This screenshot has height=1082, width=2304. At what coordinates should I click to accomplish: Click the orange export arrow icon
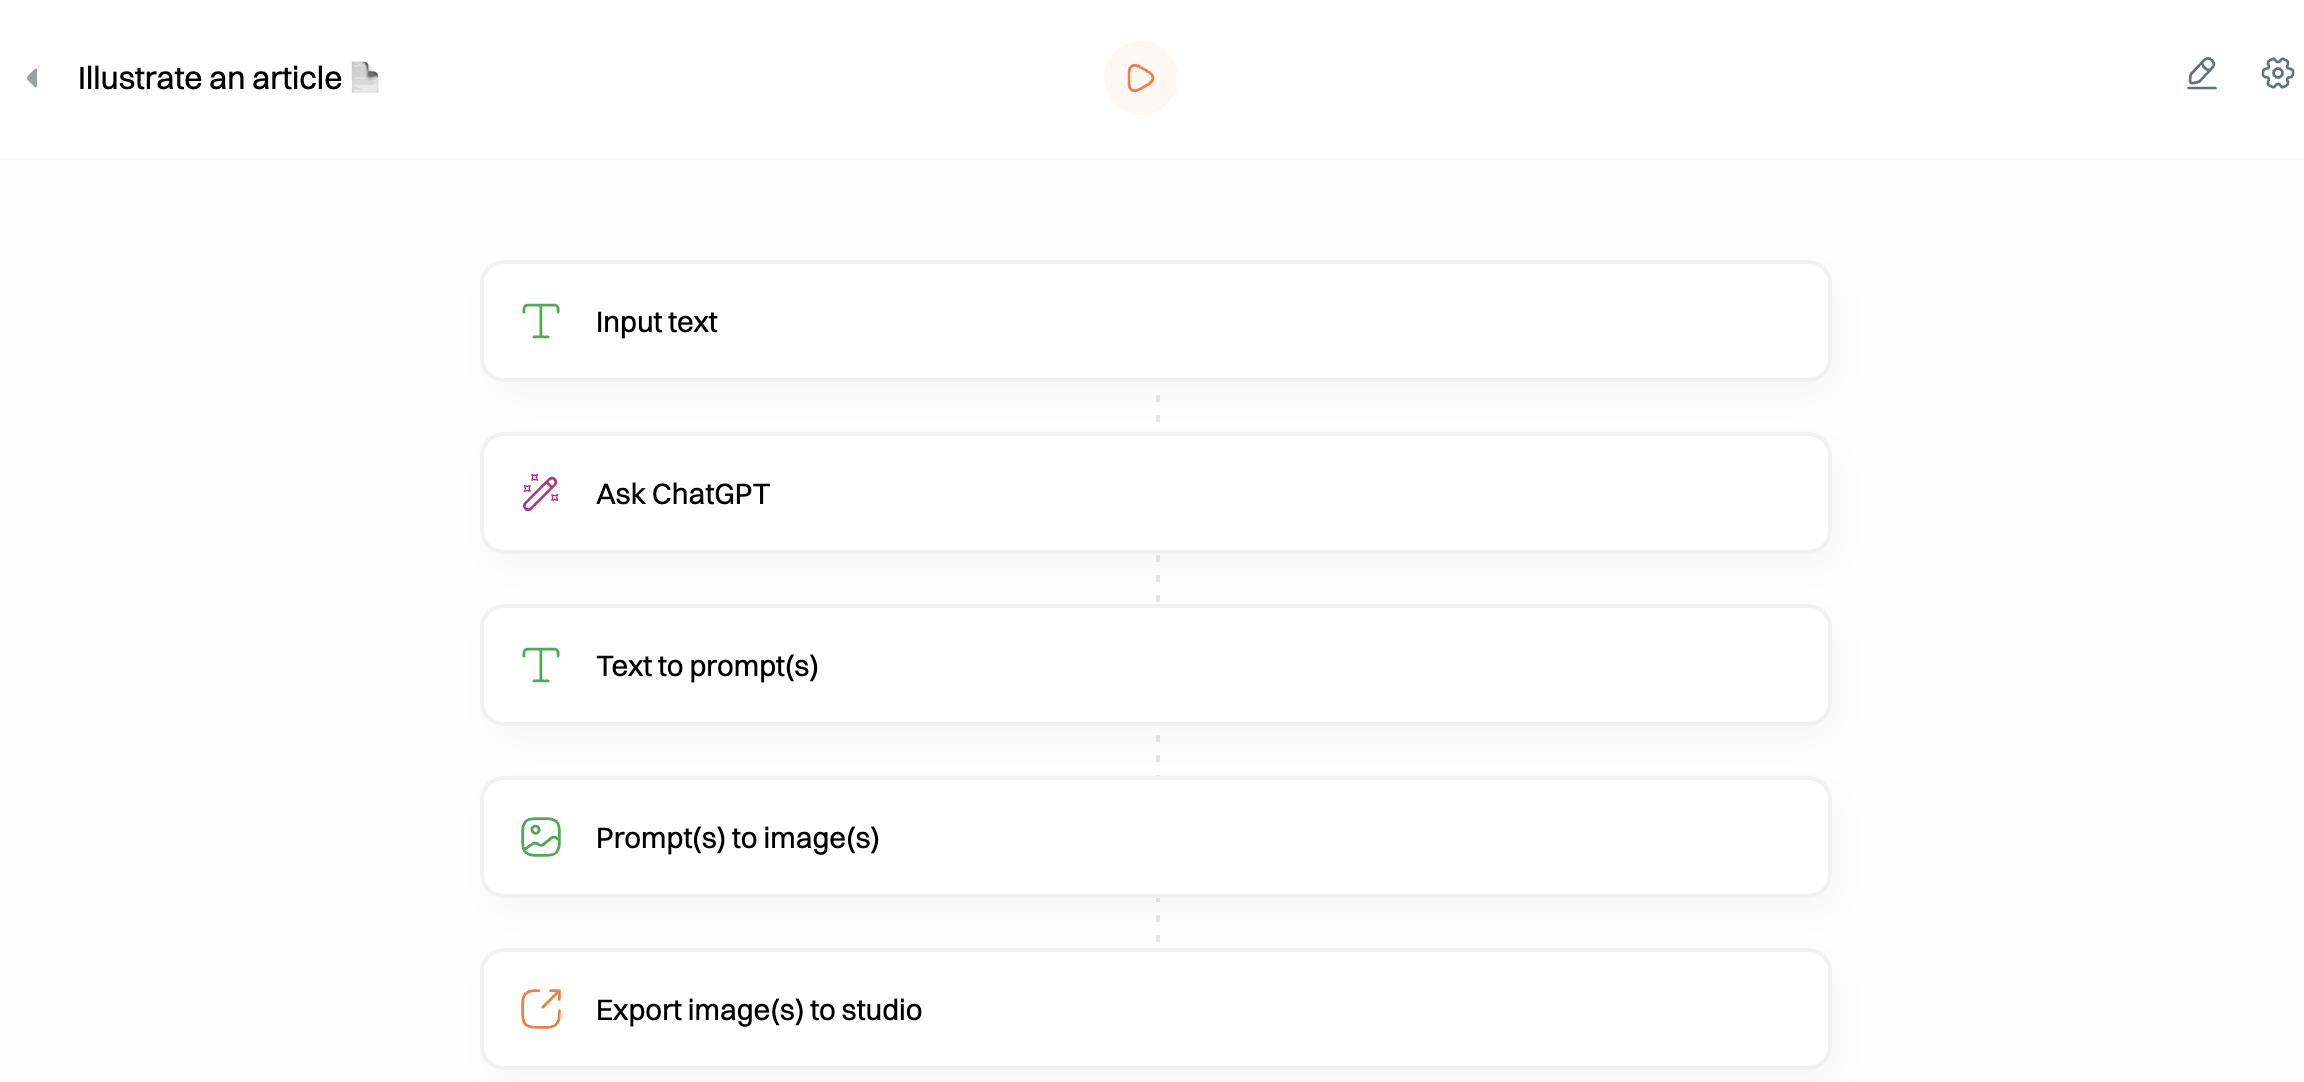(x=541, y=1009)
